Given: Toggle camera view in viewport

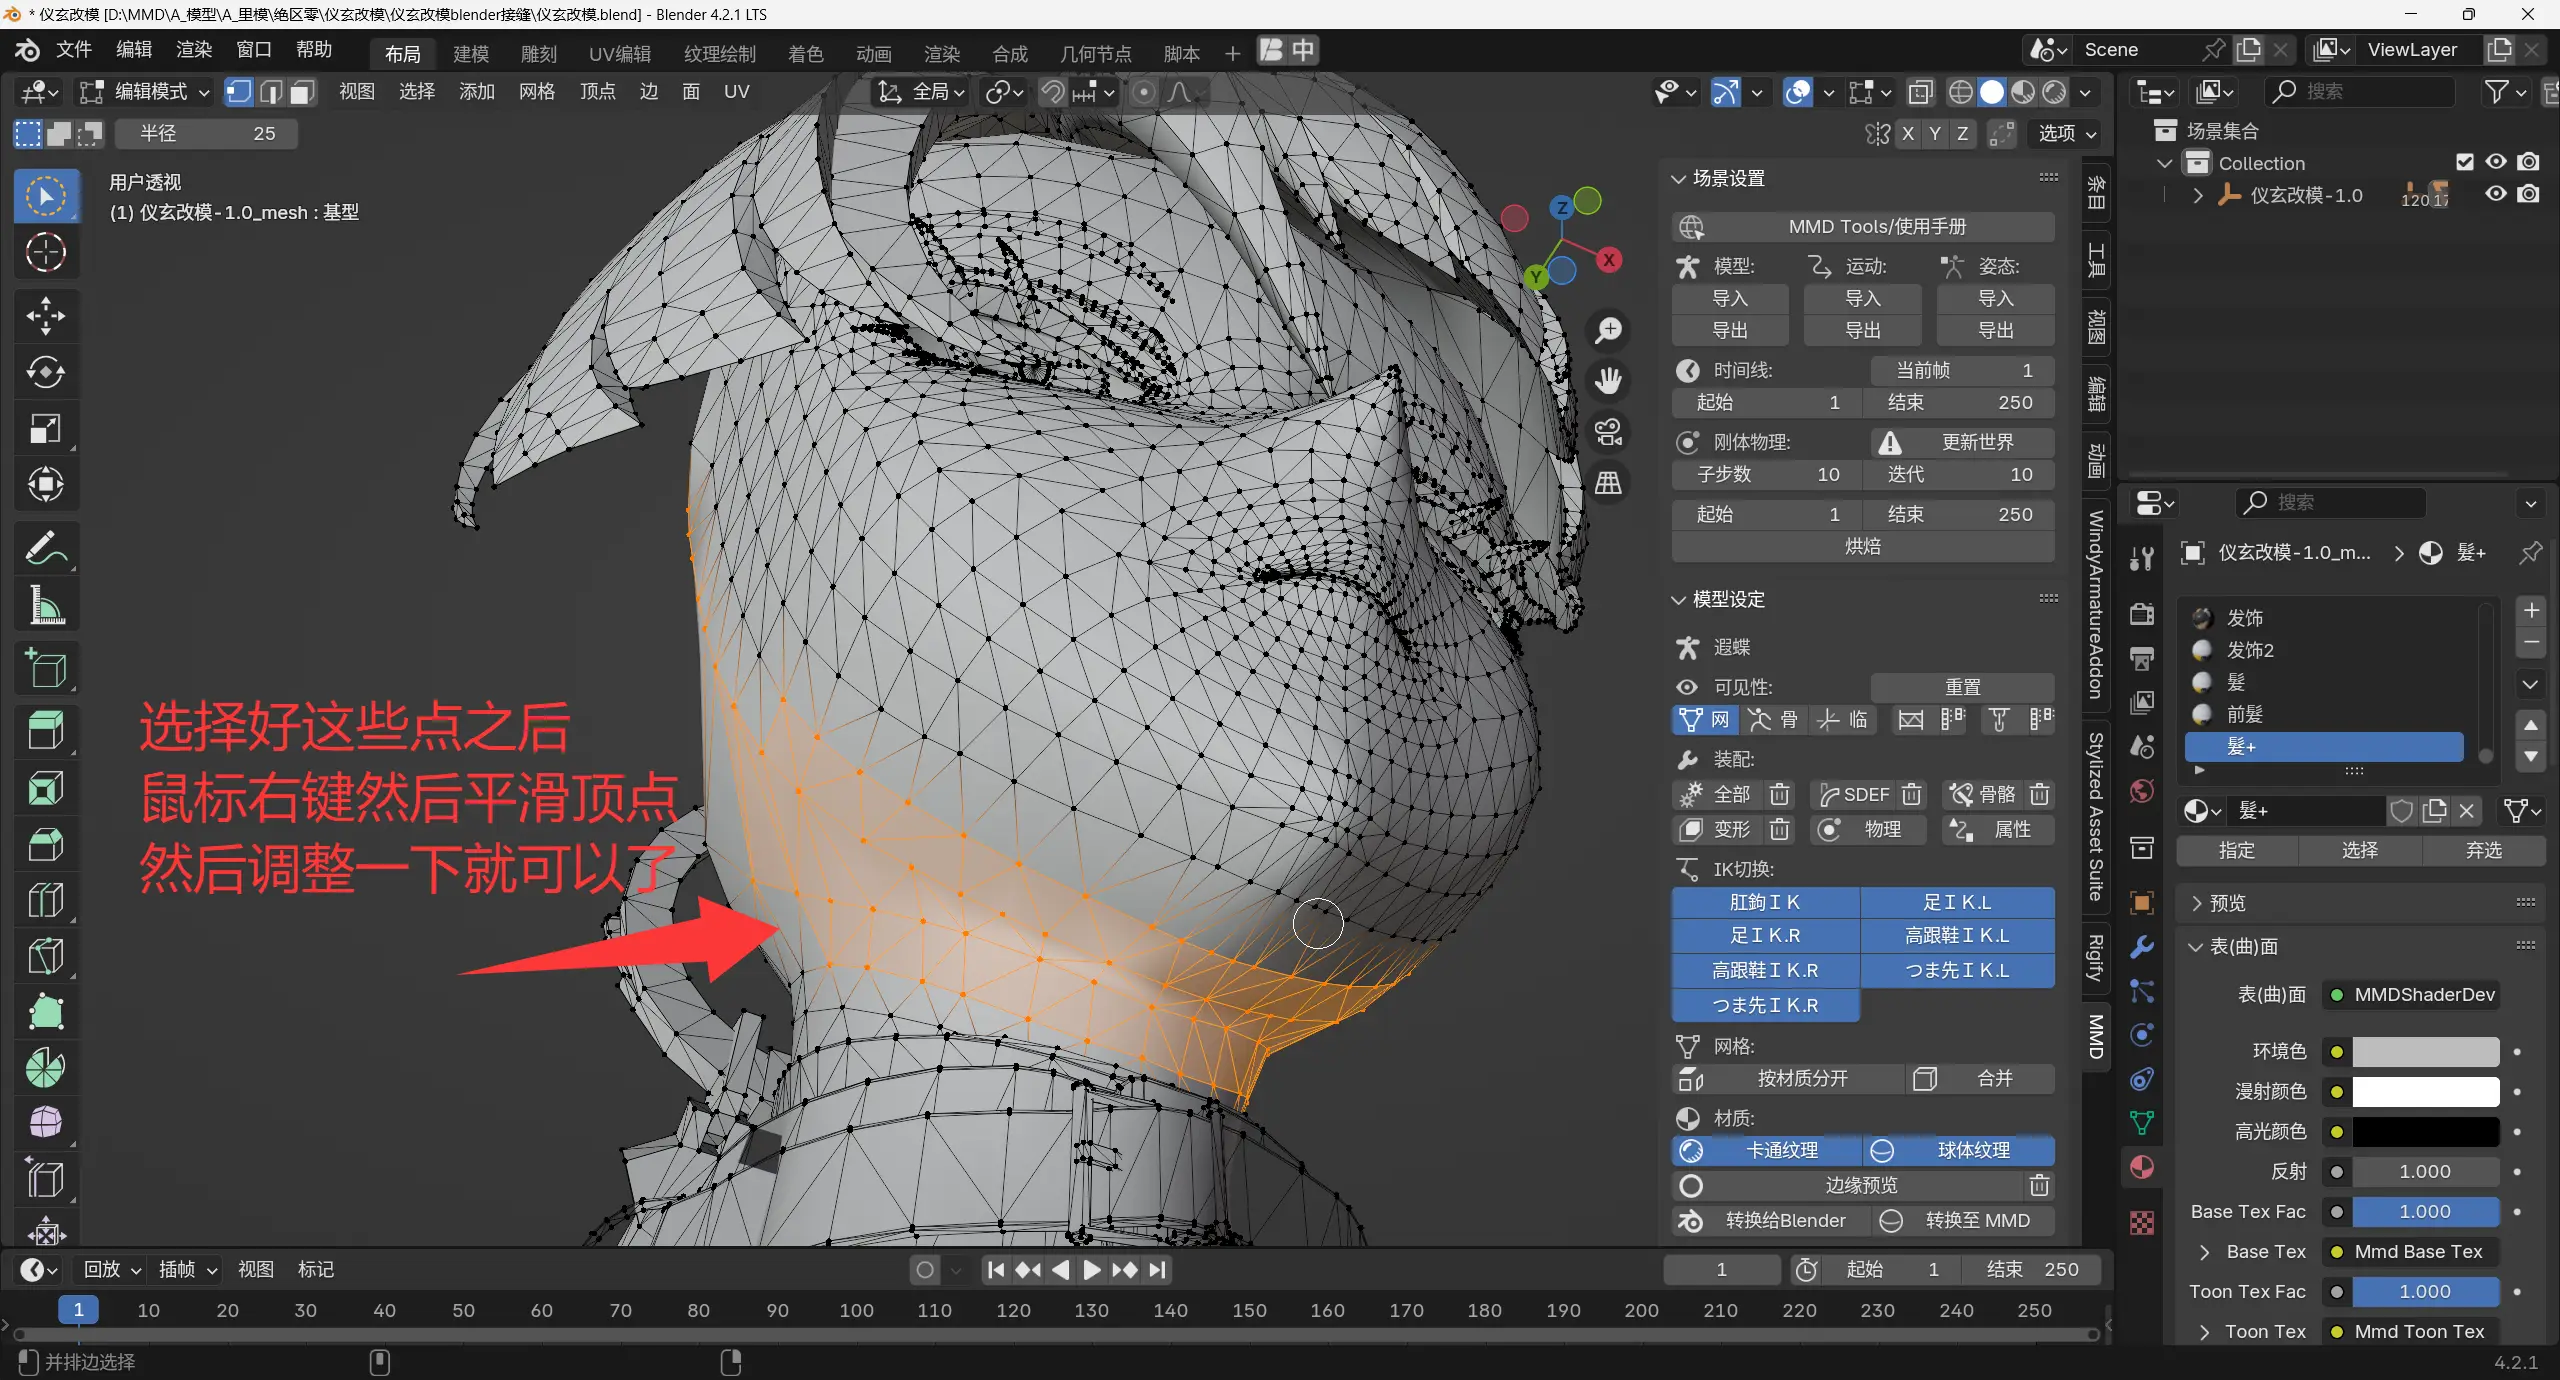Looking at the screenshot, I should point(1608,432).
